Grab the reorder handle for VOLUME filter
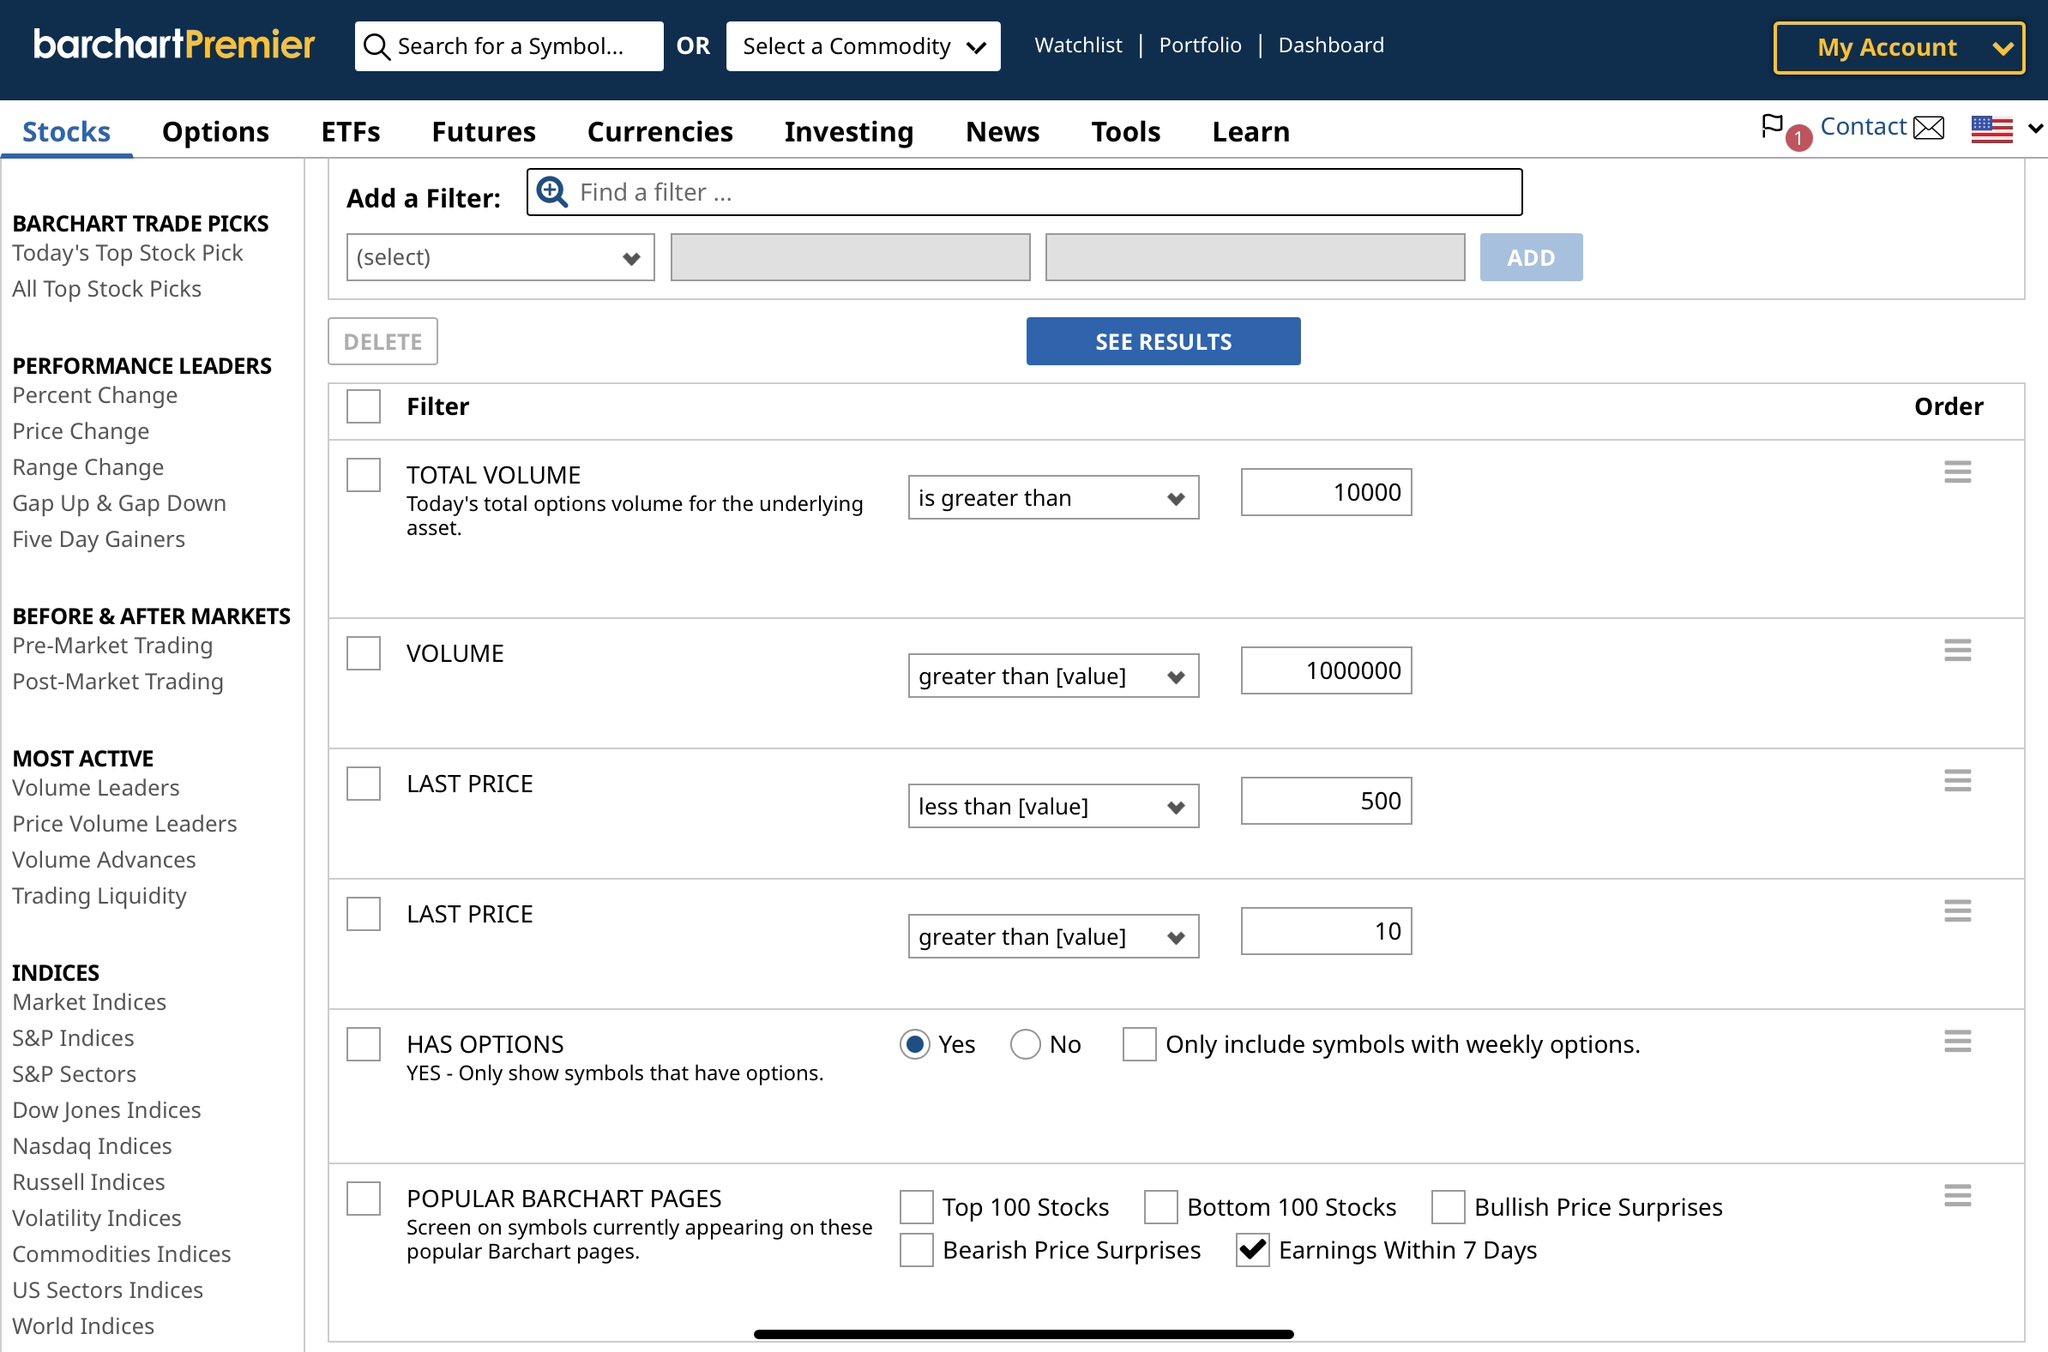The width and height of the screenshot is (2048, 1352). (x=1957, y=651)
